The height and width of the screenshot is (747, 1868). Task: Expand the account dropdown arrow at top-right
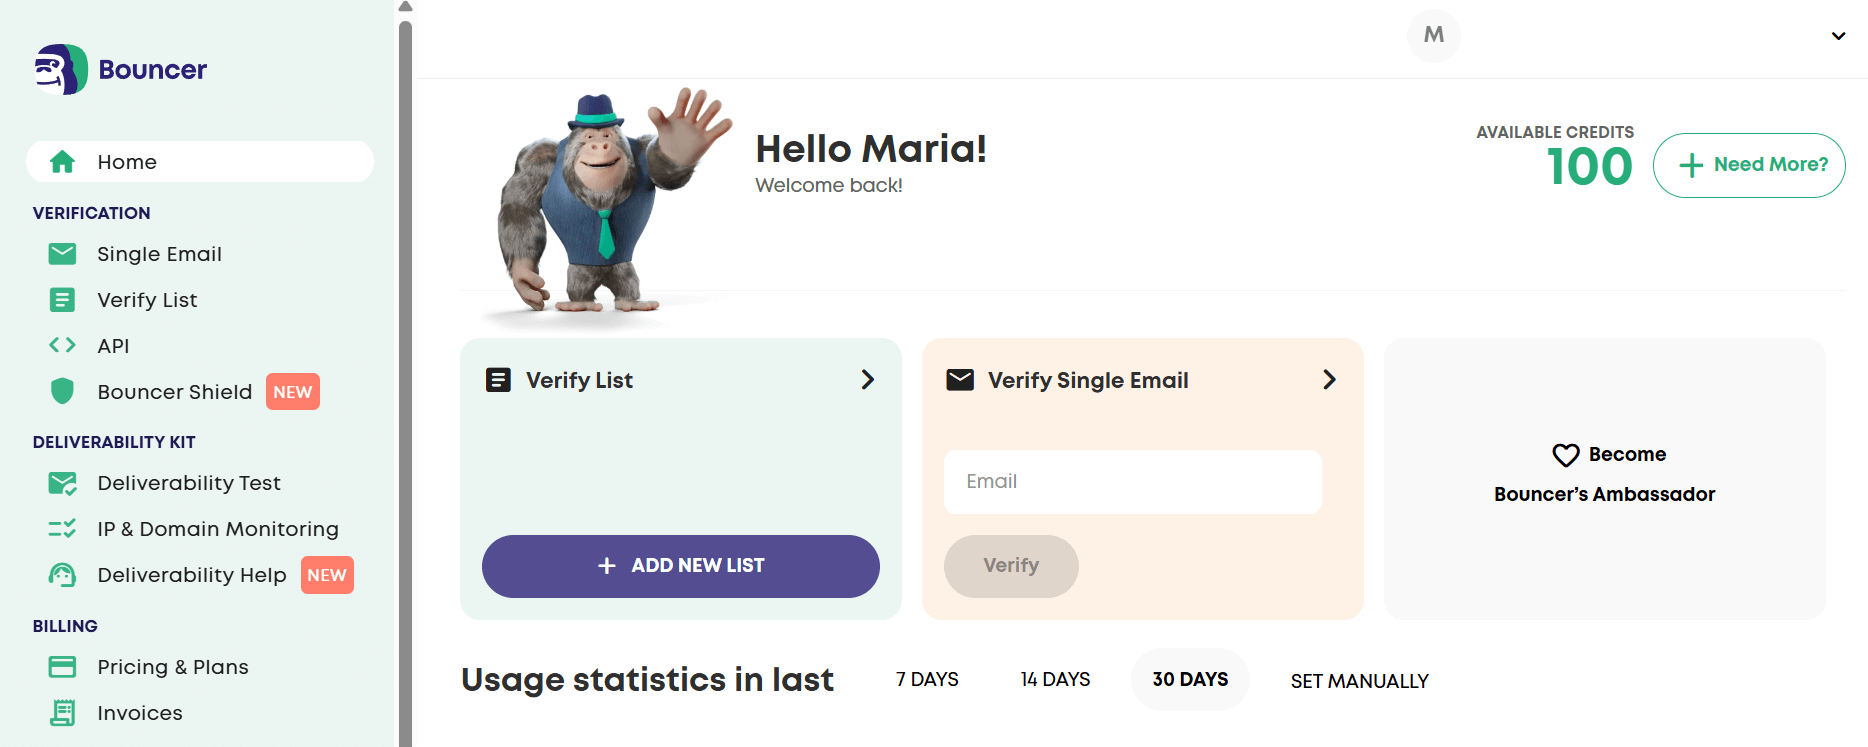1838,36
